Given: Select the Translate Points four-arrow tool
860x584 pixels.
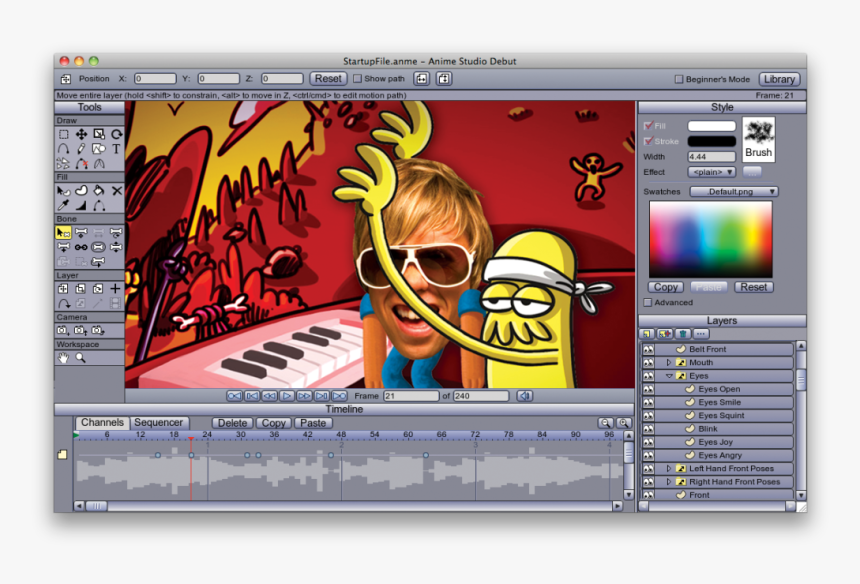Looking at the screenshot, I should 81,134.
